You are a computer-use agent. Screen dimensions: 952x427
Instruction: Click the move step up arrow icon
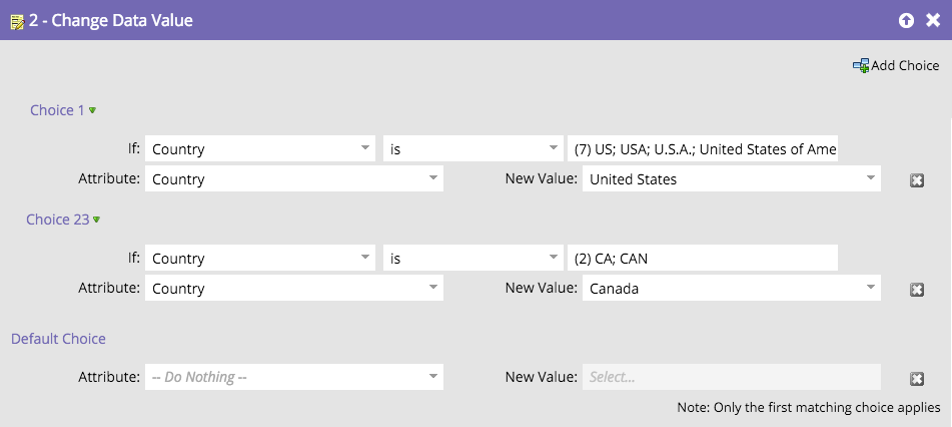907,20
